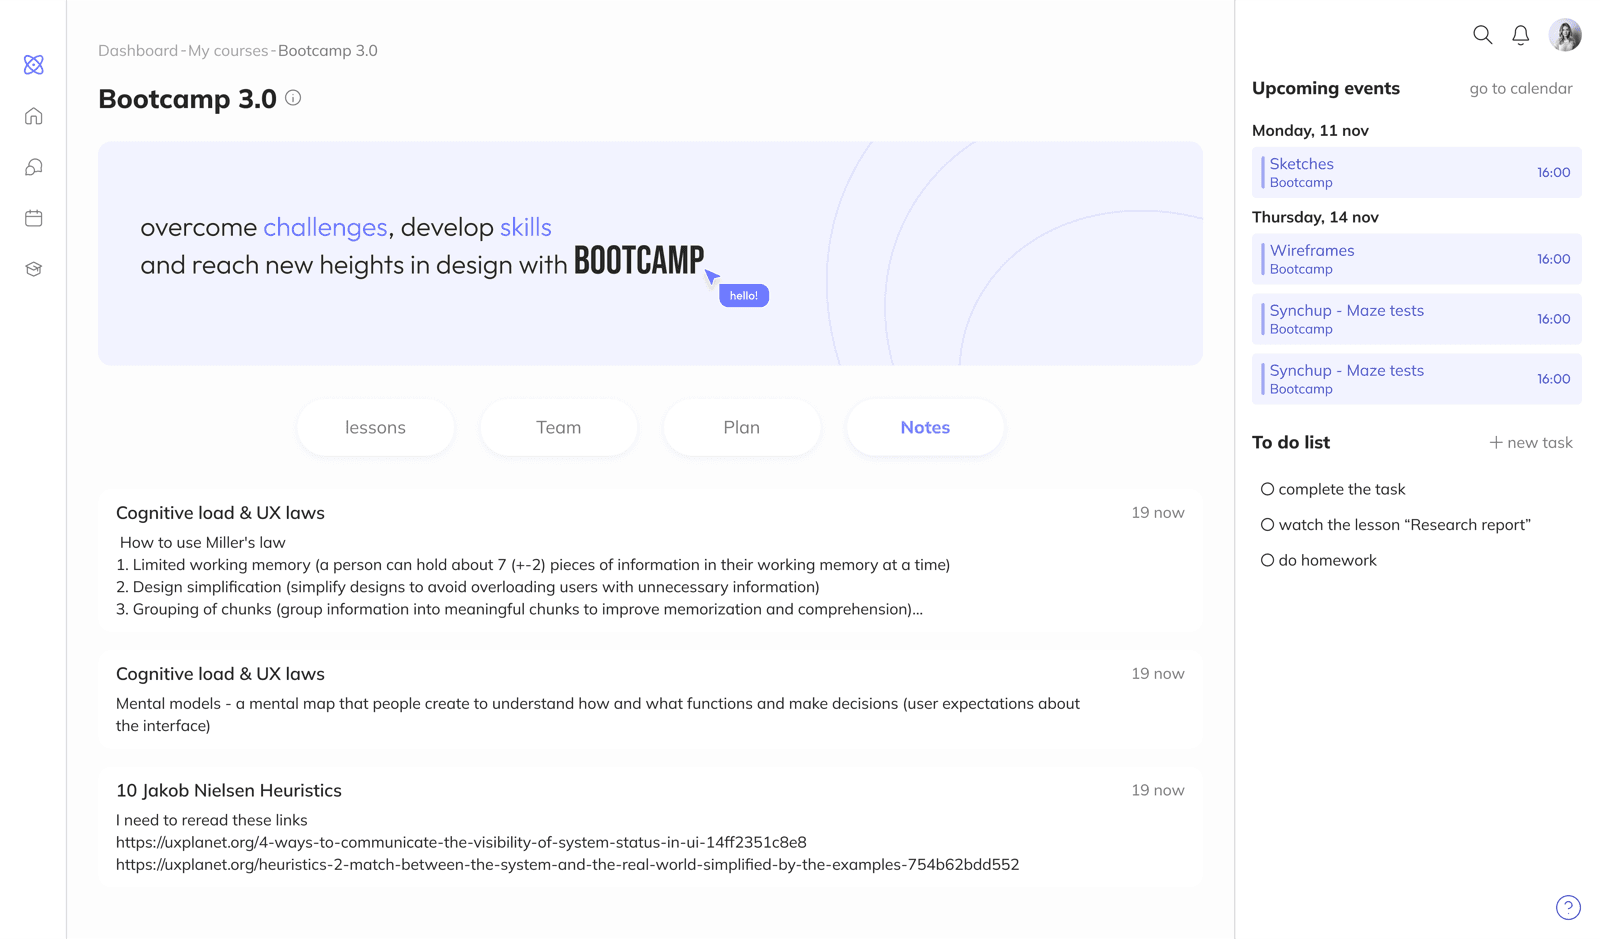
Task: Select the Notes tab
Action: coord(925,427)
